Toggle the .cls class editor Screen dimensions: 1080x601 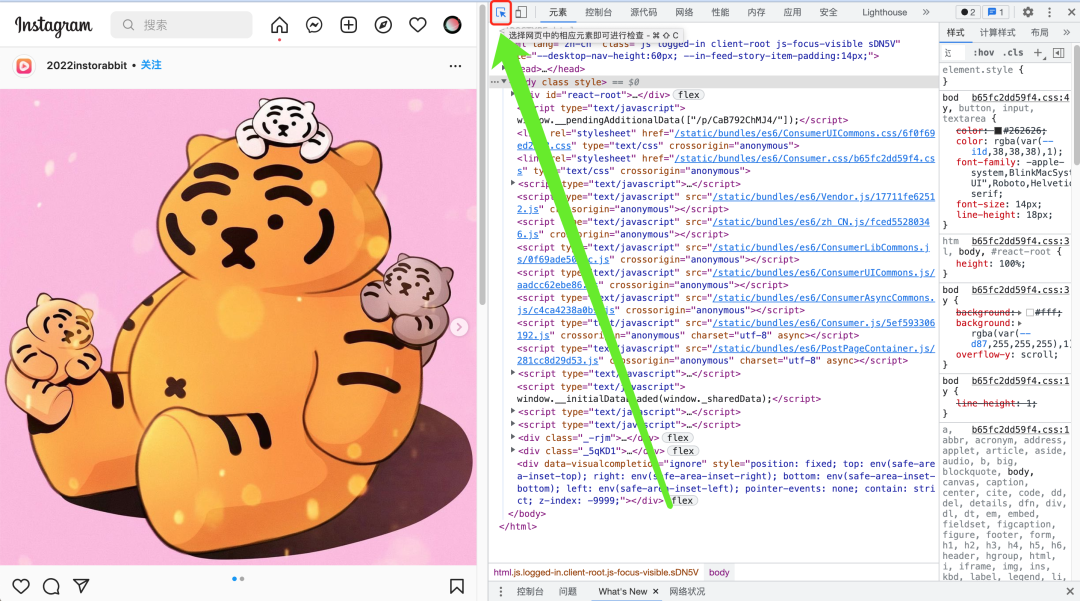pos(1014,52)
